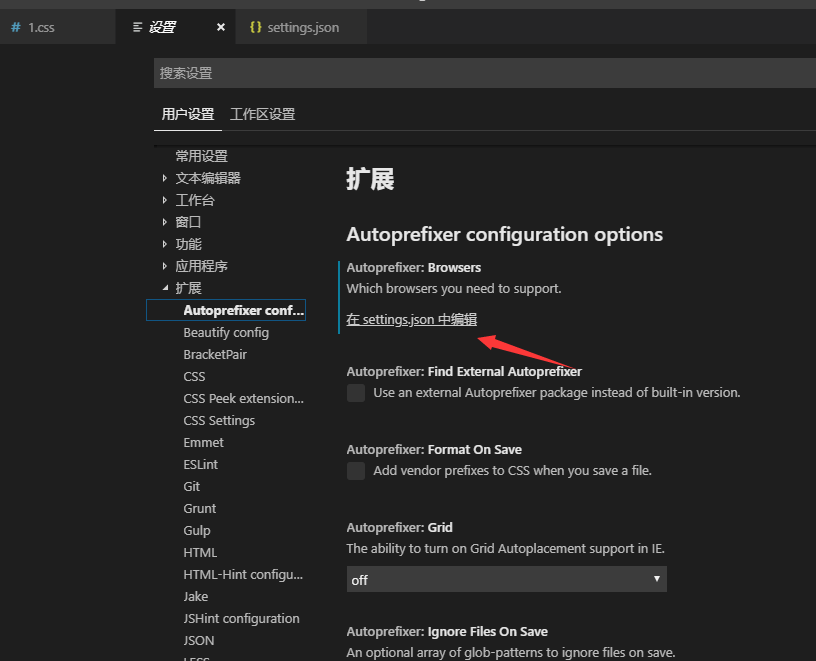Click Autoprefixer configuration options heading

(505, 235)
